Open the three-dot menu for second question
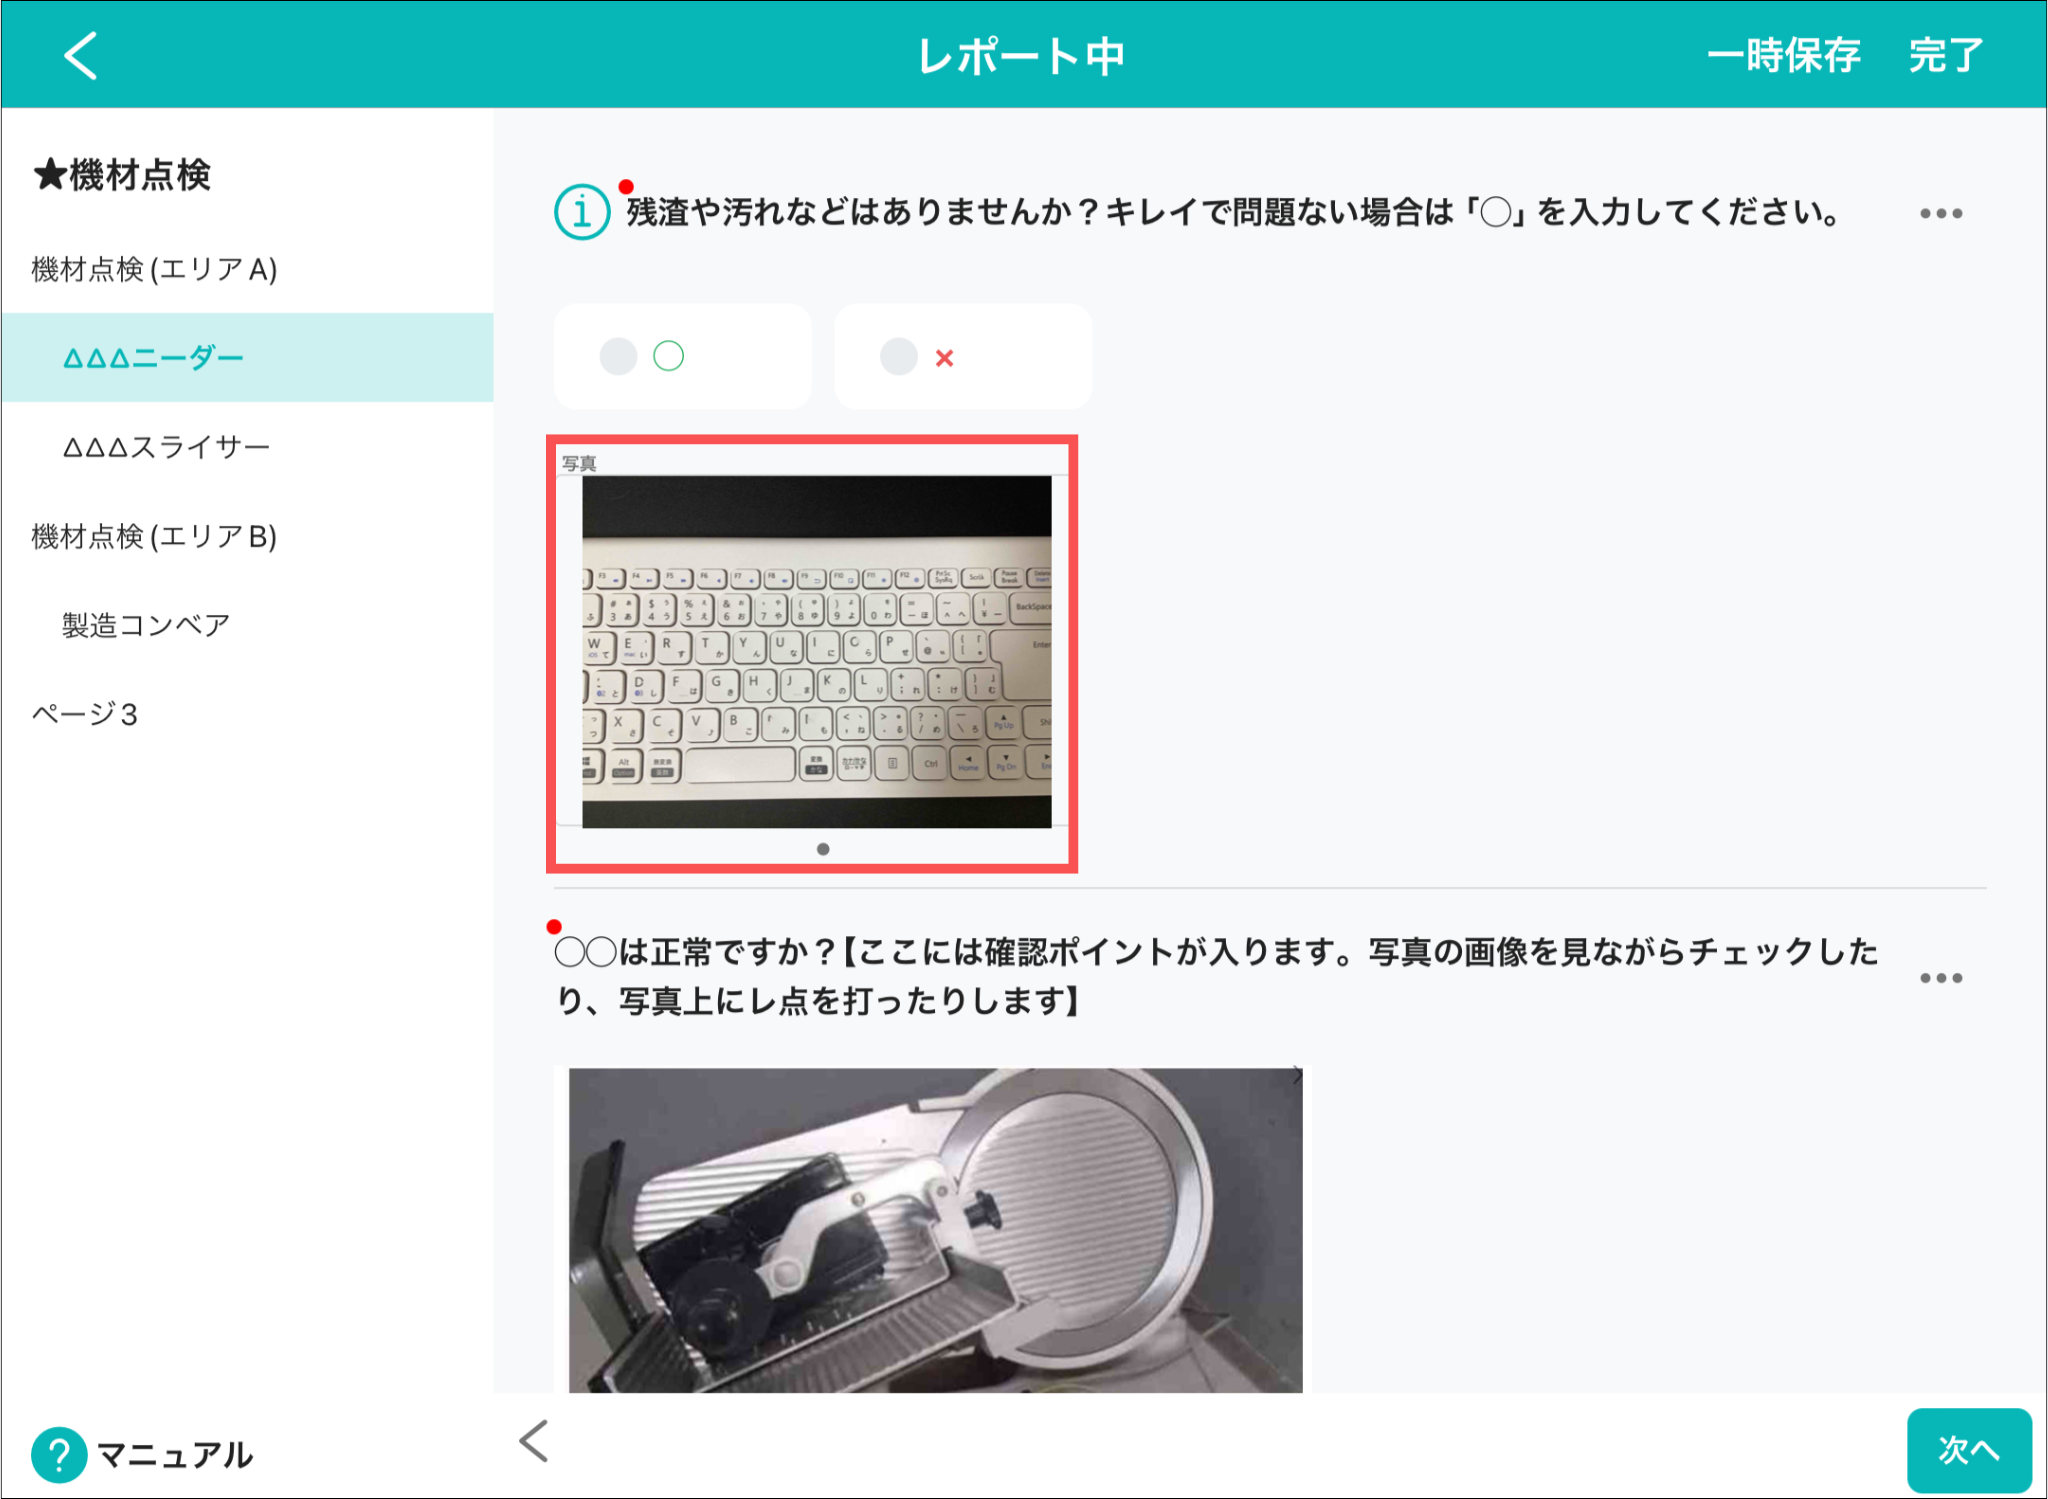Viewport: 2048px width, 1499px height. [x=1940, y=977]
